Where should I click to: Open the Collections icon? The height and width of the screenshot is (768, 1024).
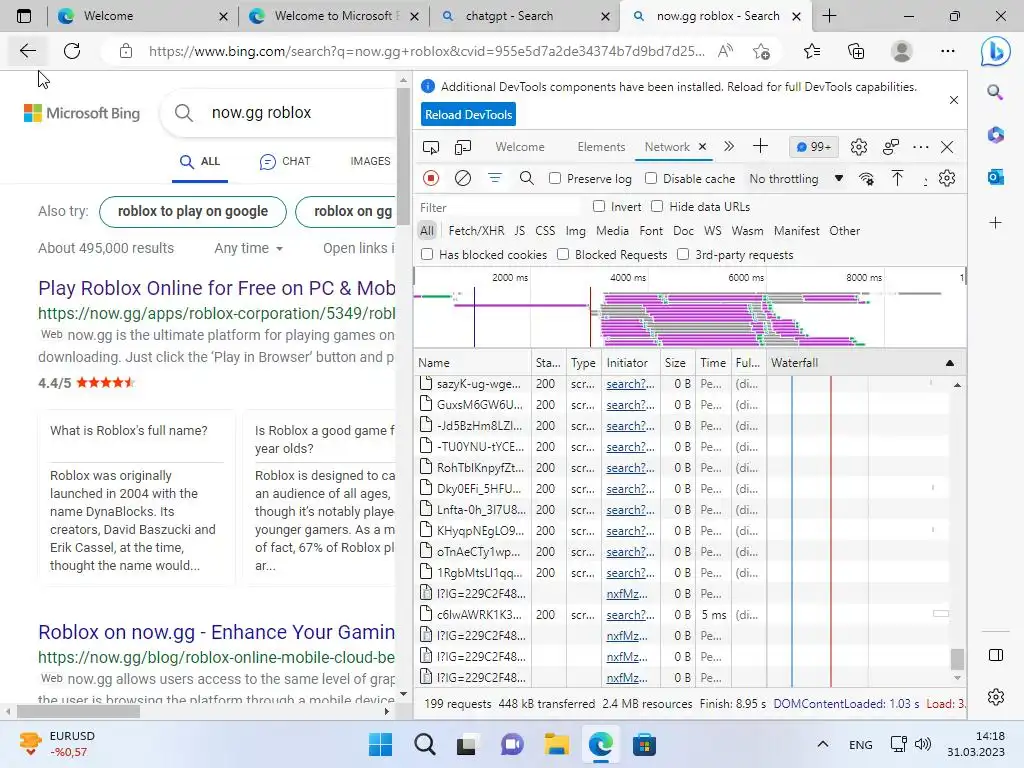(x=856, y=51)
